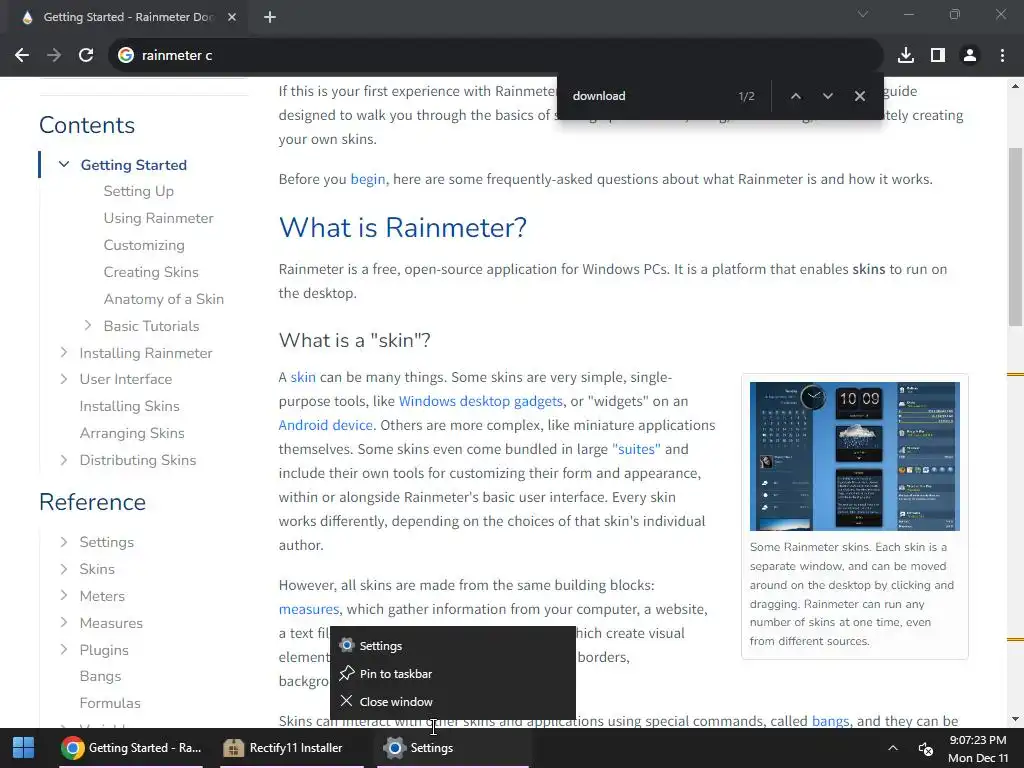1024x768 pixels.
Task: Click the Google icon in the address bar
Action: pyautogui.click(x=125, y=56)
